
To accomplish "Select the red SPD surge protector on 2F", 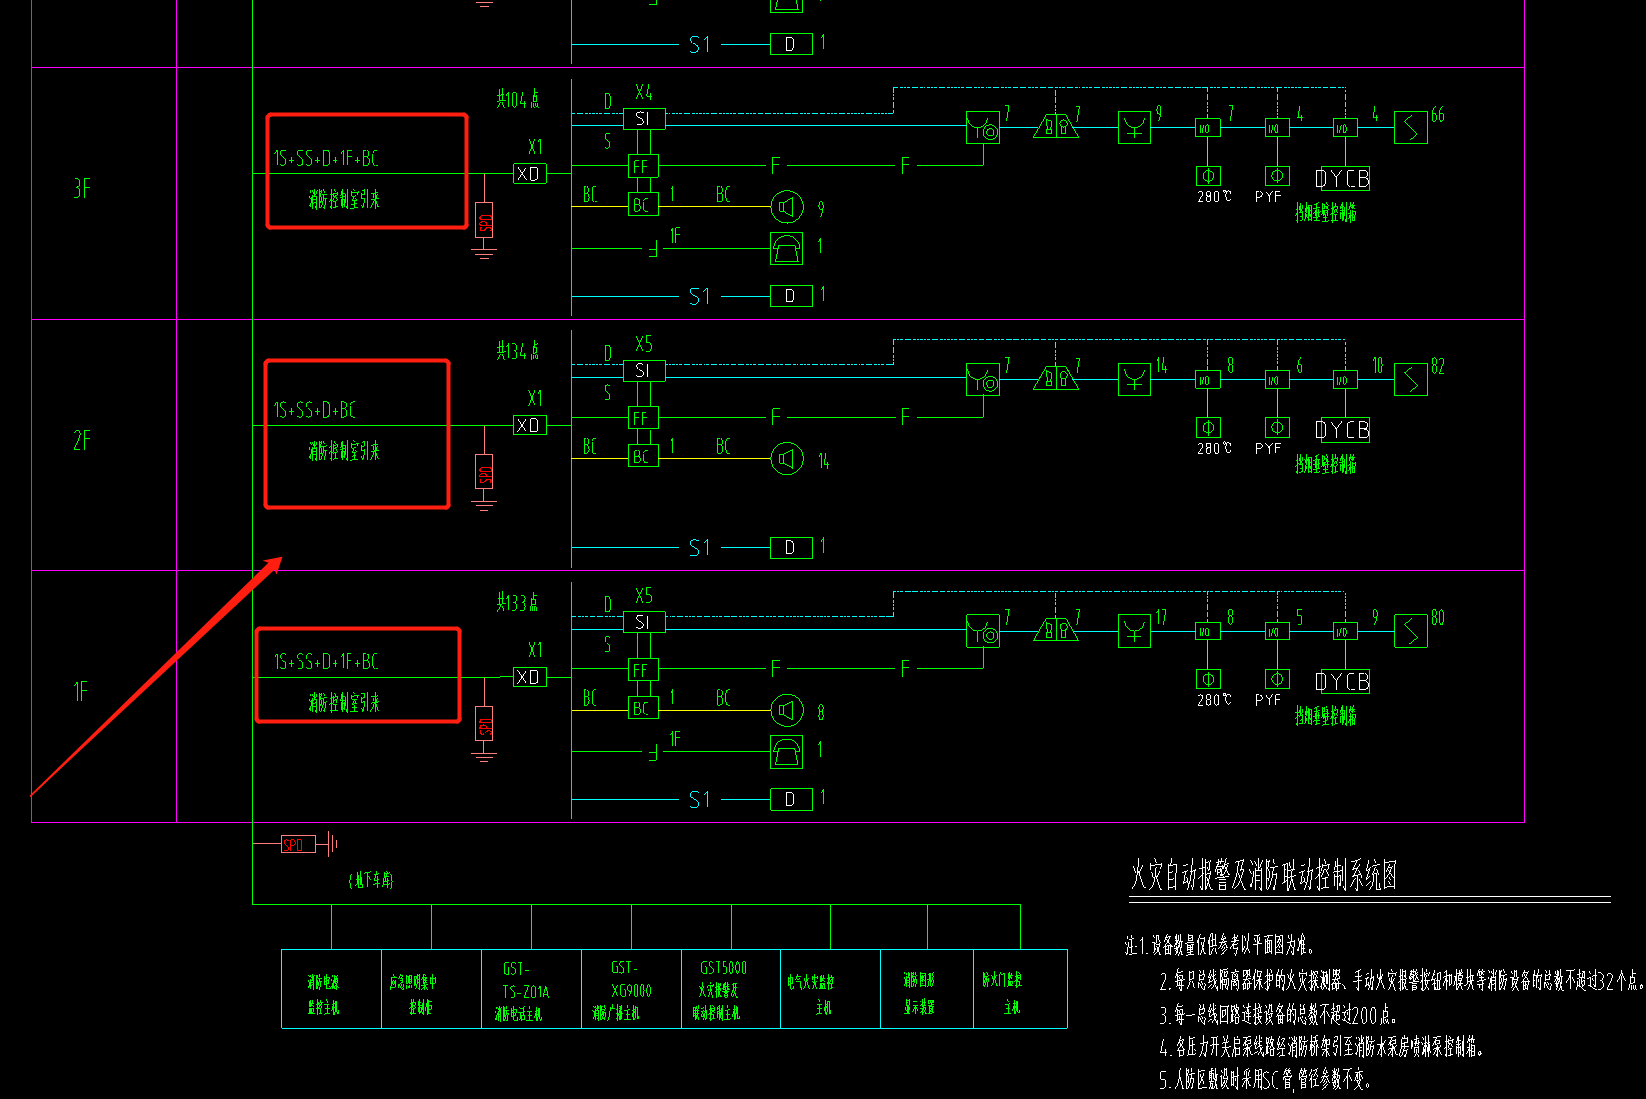I will [485, 472].
